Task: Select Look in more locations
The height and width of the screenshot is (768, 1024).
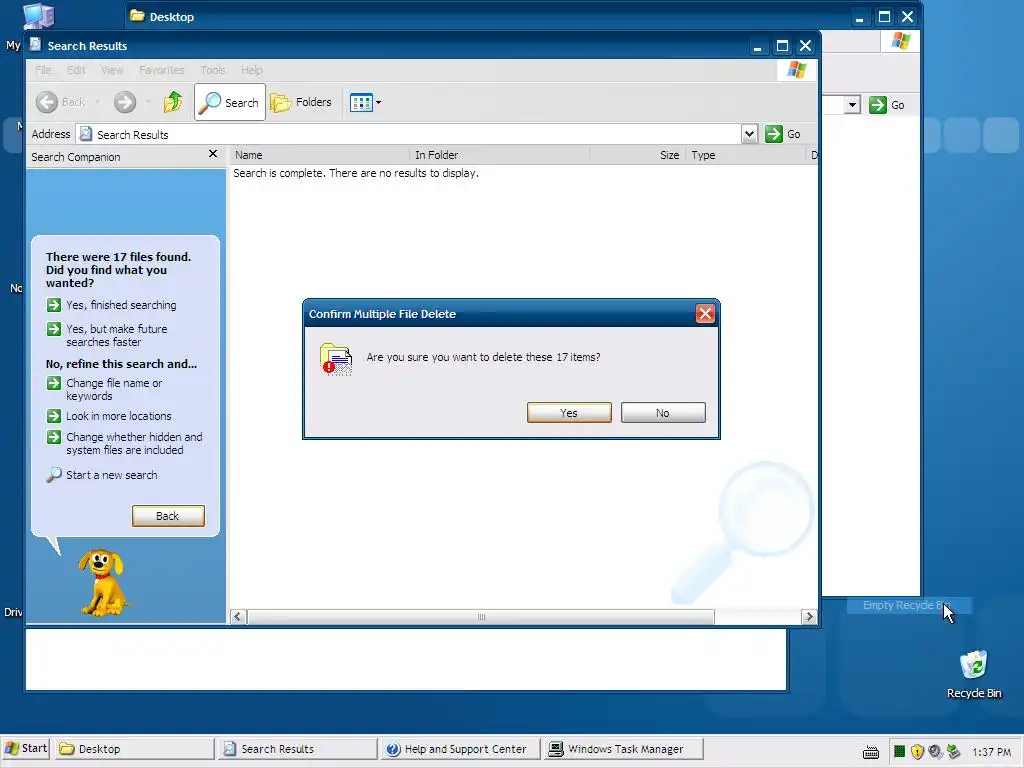Action: [x=109, y=416]
